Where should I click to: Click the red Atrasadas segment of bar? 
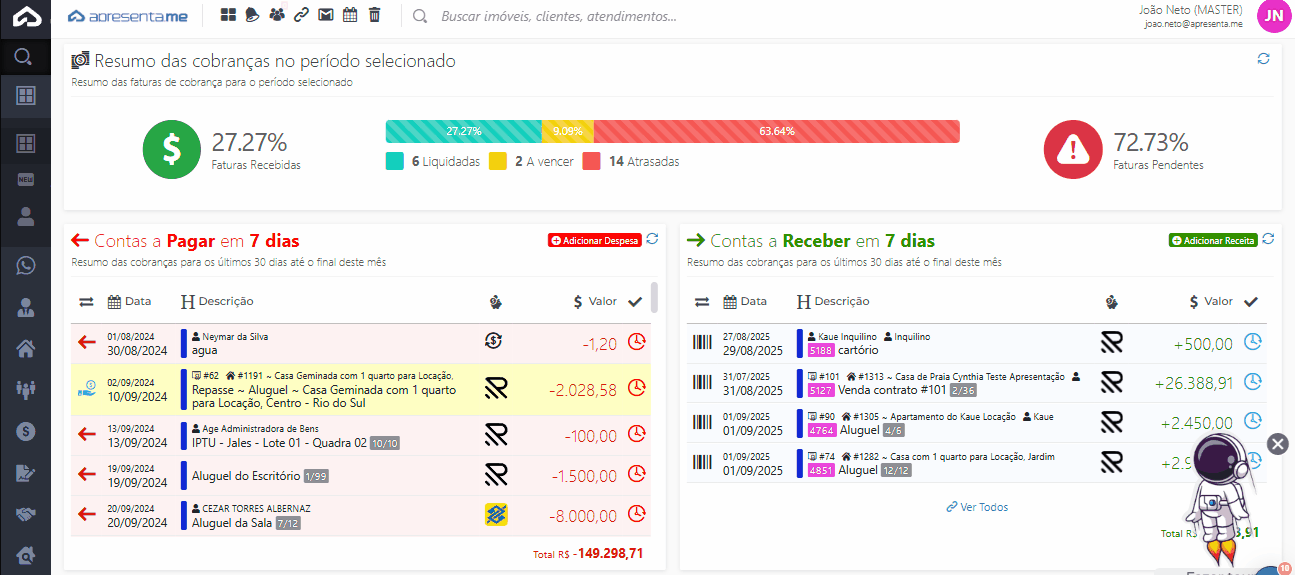pos(776,131)
